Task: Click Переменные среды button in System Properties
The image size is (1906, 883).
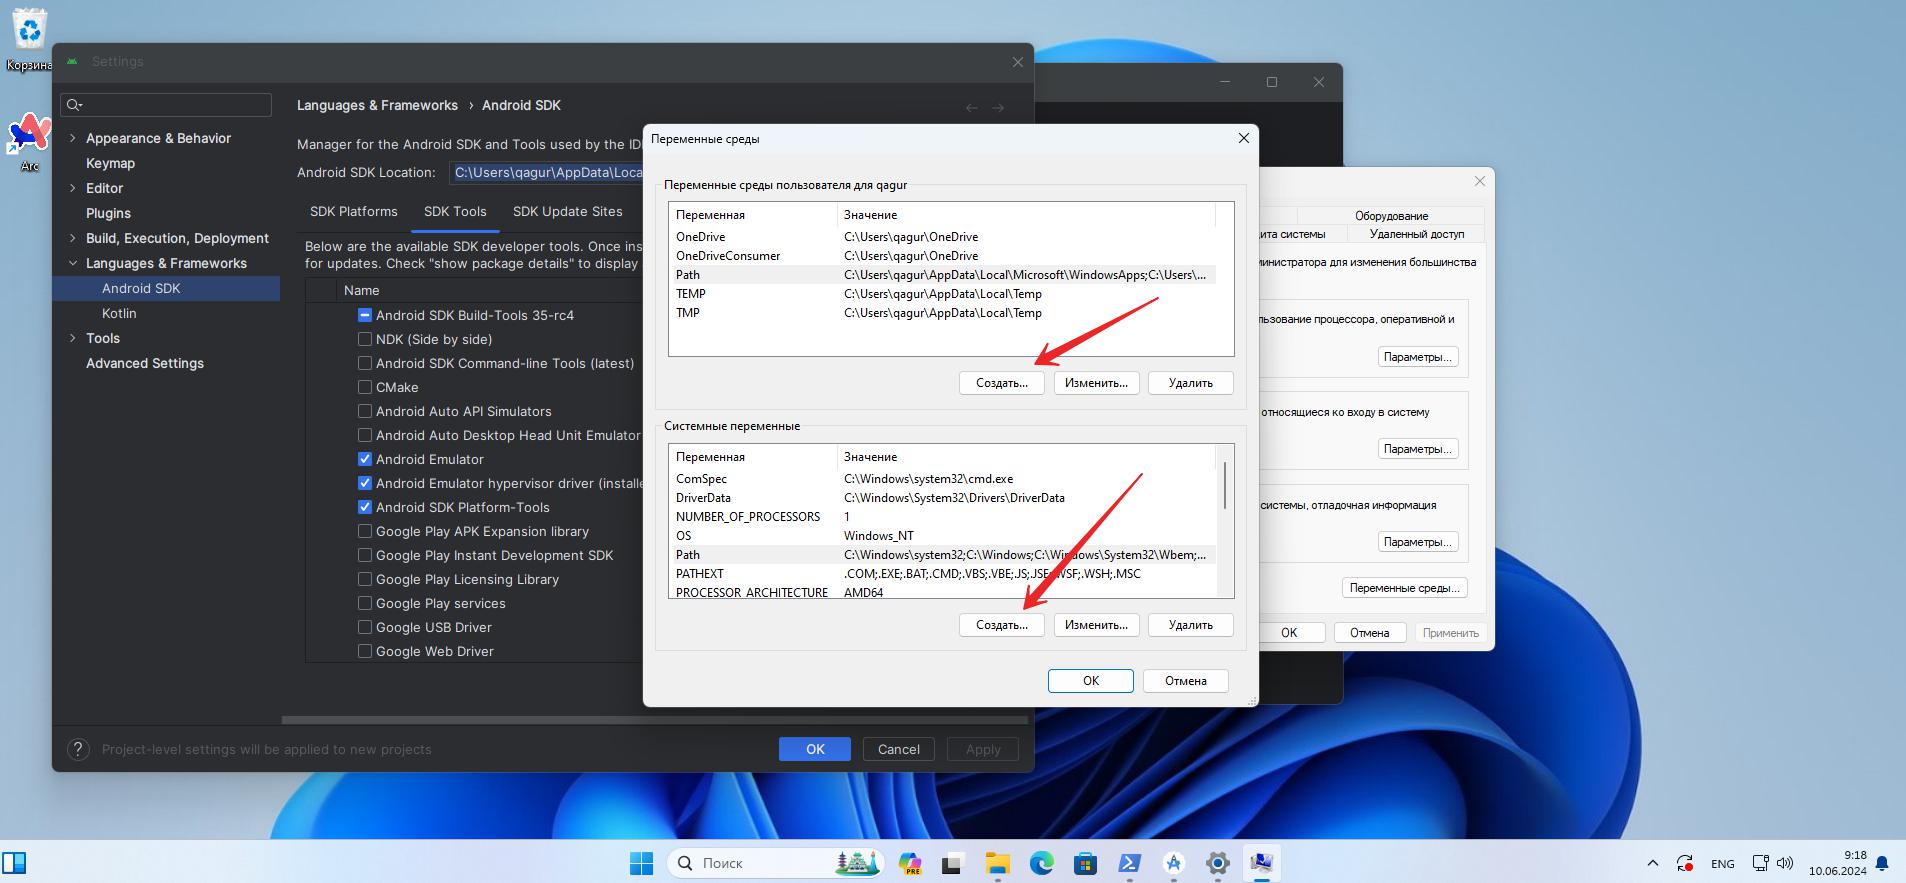Action: [1404, 588]
